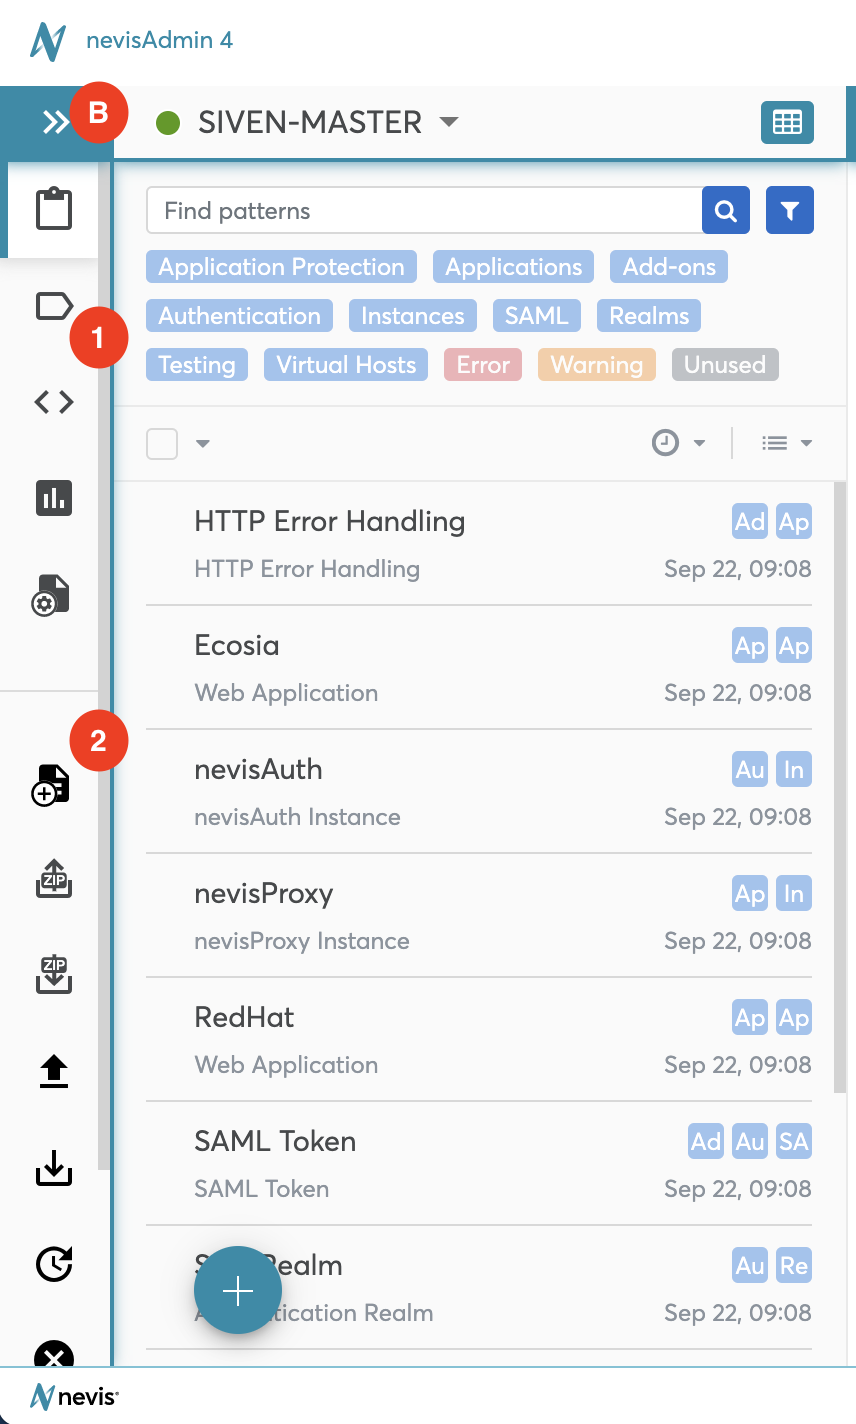Toggle the Warning filter tag
The image size is (856, 1424).
(596, 365)
